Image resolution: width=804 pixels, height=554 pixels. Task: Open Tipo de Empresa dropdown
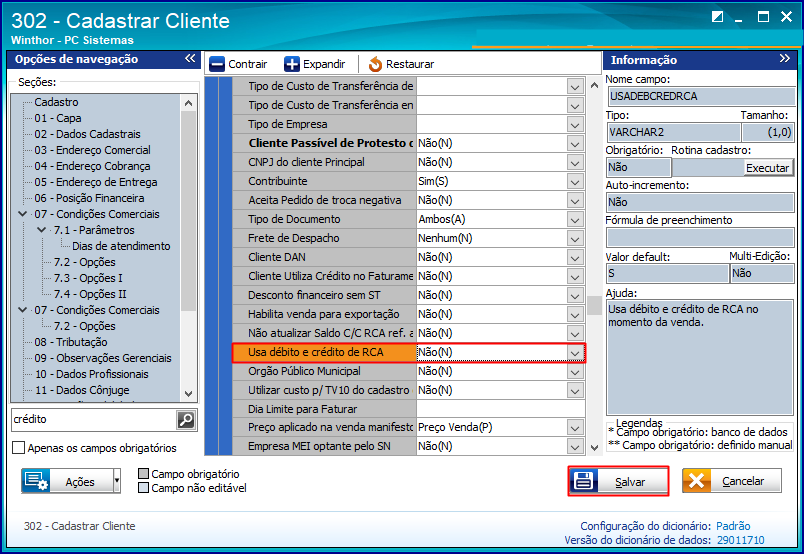click(575, 125)
